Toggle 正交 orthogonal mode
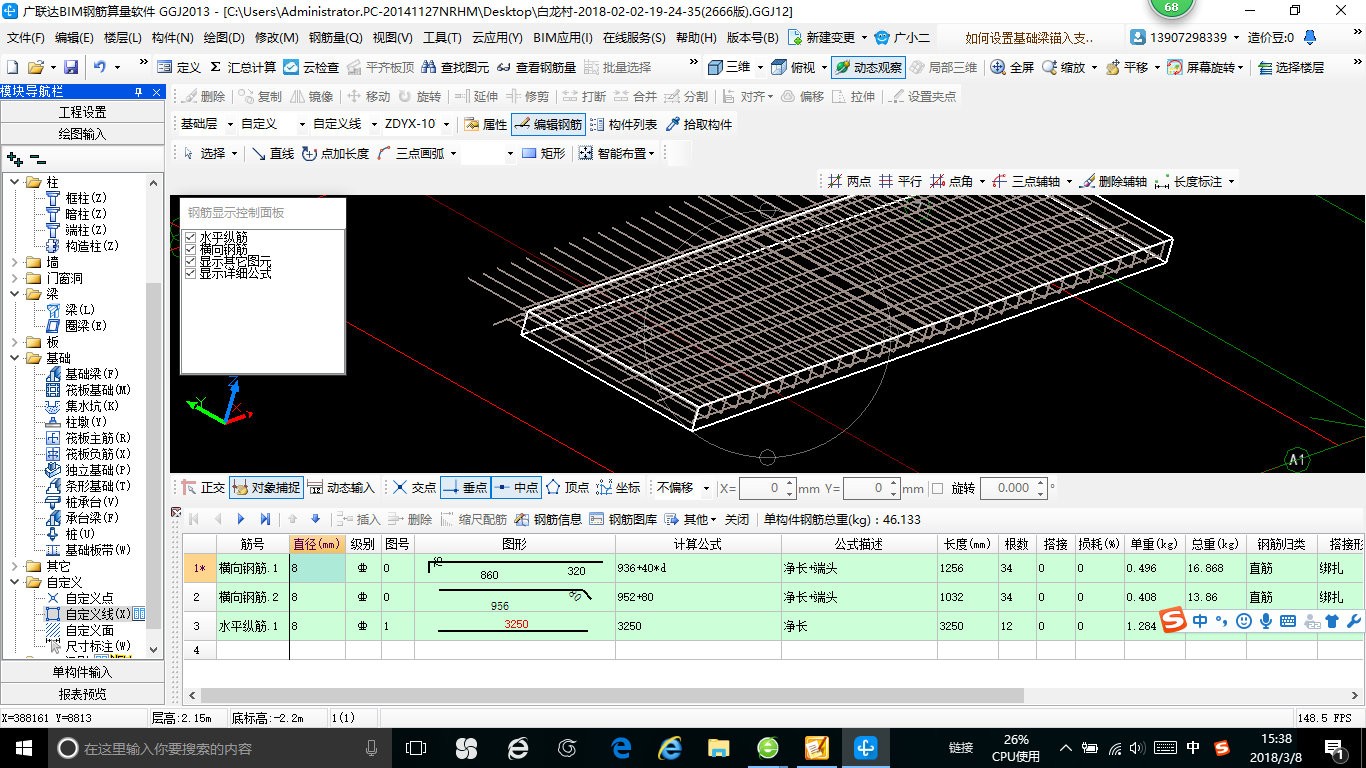Screen dimensions: 1366x768 (x=203, y=488)
